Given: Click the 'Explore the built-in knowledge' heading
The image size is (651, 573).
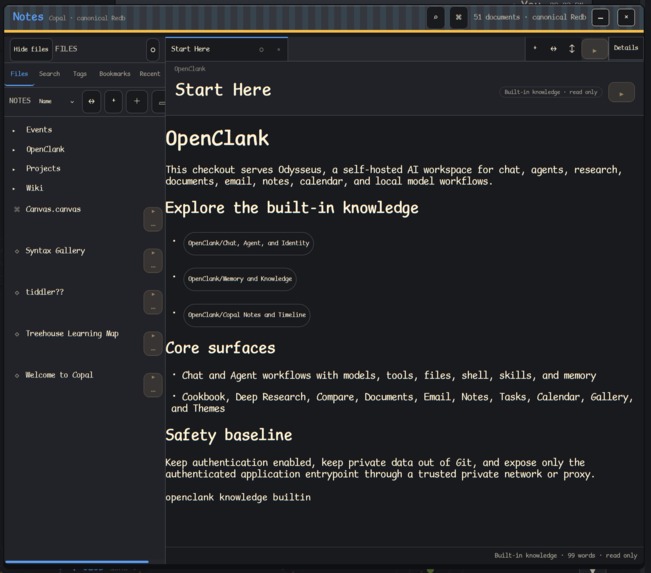Looking at the screenshot, I should click(291, 208).
